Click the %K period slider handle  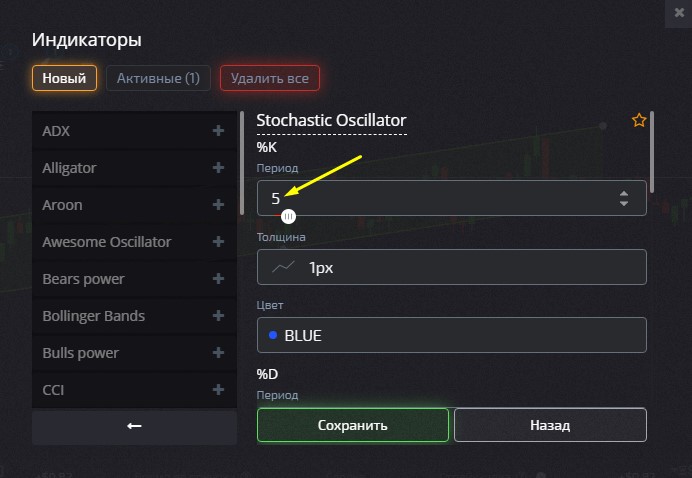click(x=289, y=215)
